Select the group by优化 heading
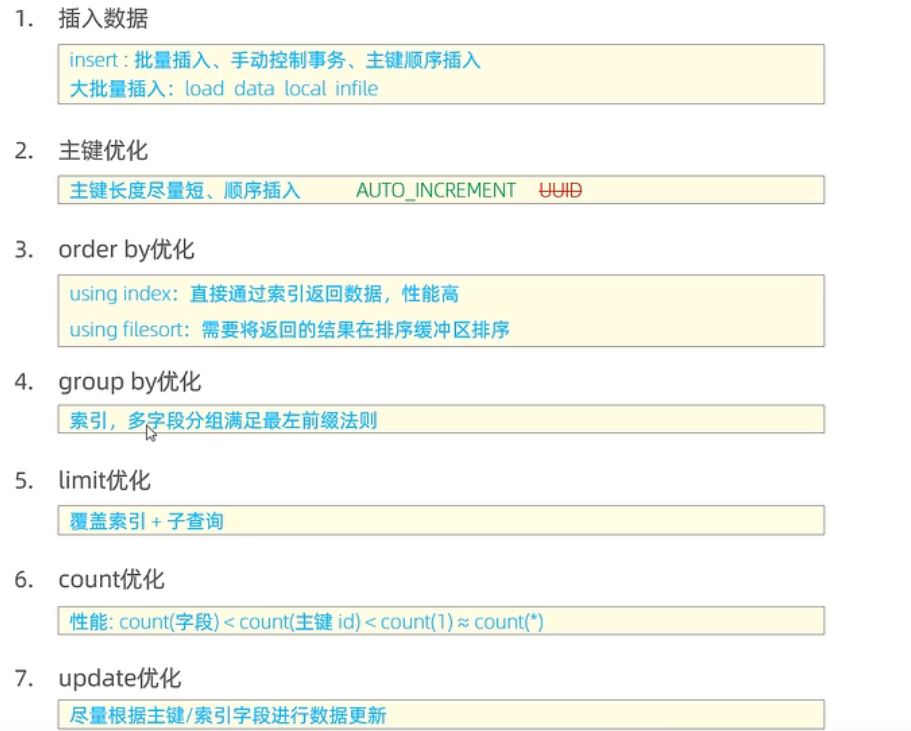 pos(130,381)
